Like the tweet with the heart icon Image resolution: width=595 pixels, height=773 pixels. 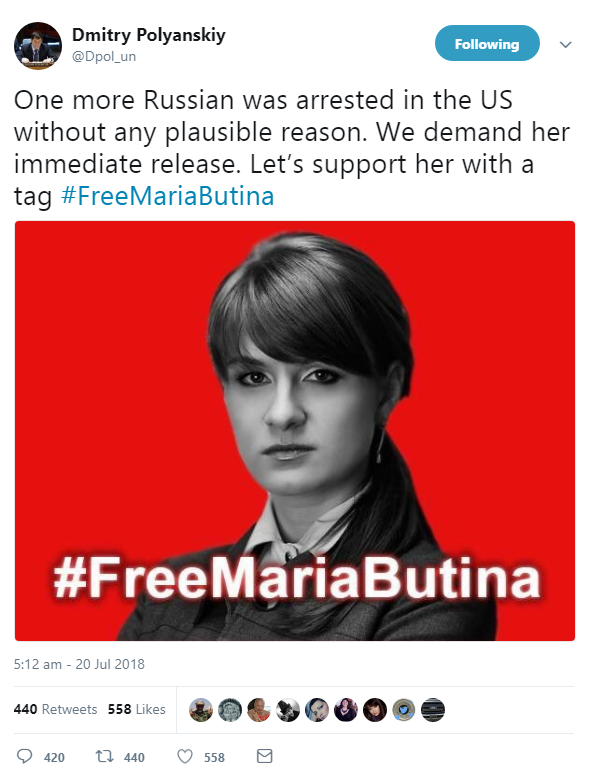185,756
